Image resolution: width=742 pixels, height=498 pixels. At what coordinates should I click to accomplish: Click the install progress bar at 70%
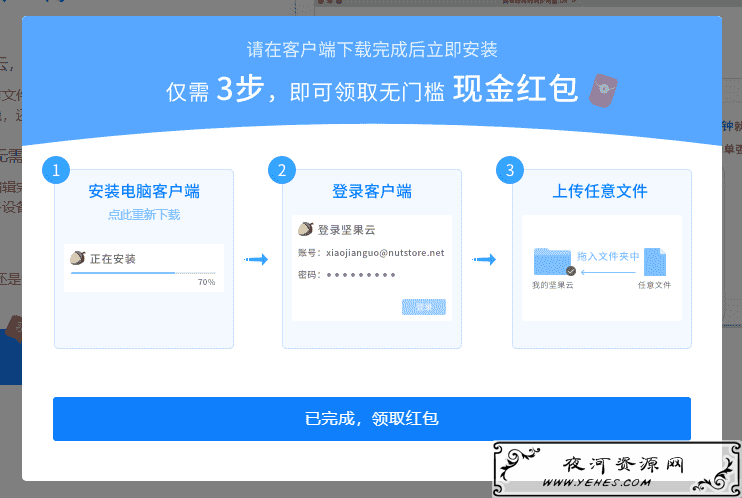pyautogui.click(x=143, y=273)
